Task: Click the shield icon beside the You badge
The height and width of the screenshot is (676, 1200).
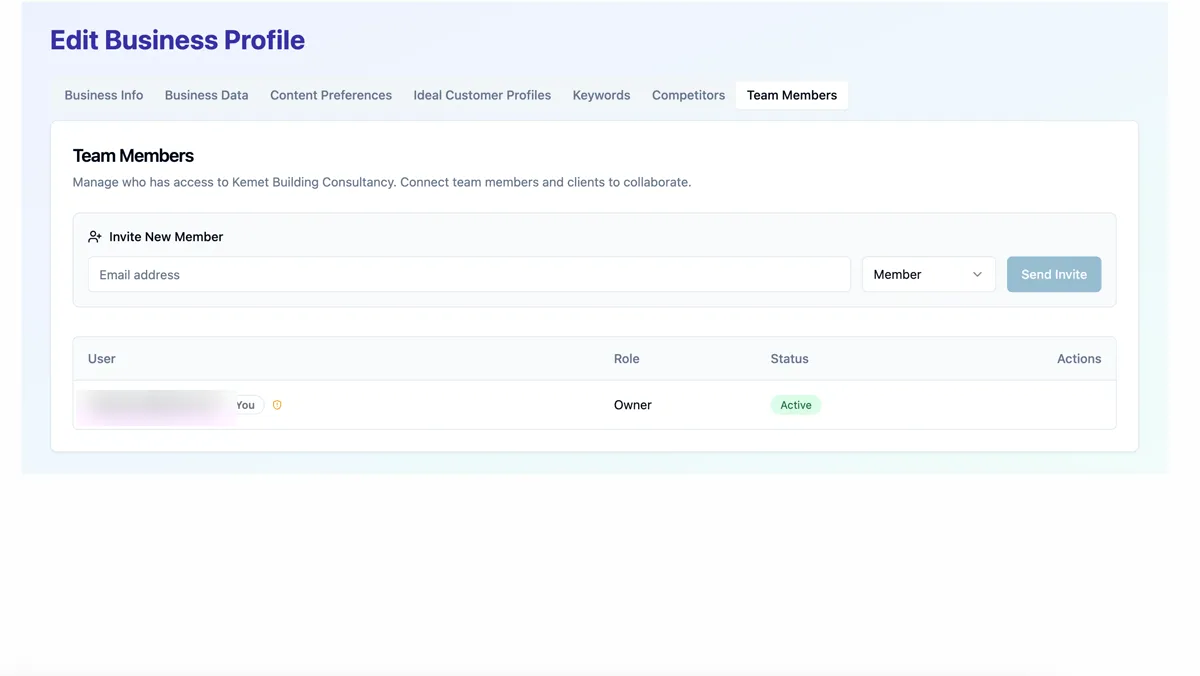Action: tap(277, 405)
